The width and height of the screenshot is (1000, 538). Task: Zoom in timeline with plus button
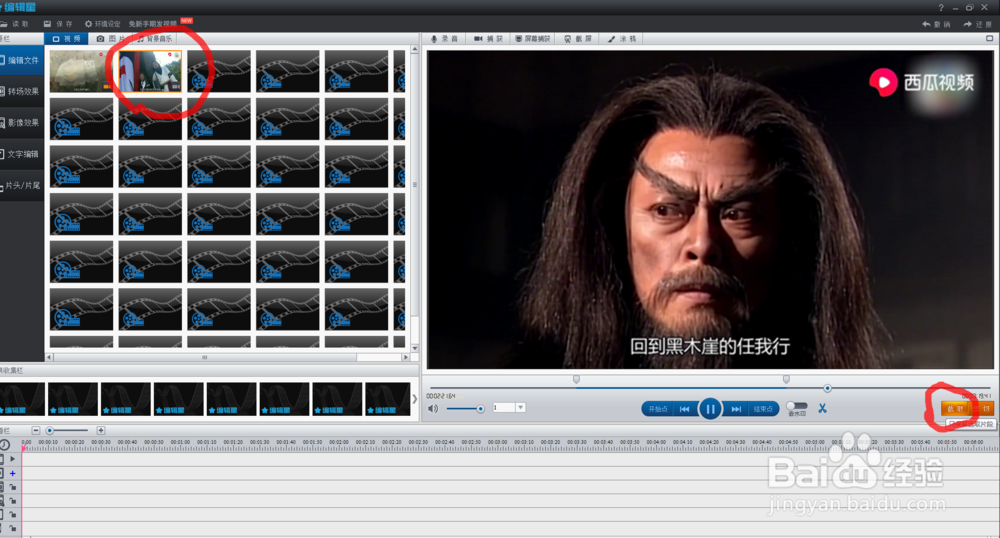tap(100, 430)
